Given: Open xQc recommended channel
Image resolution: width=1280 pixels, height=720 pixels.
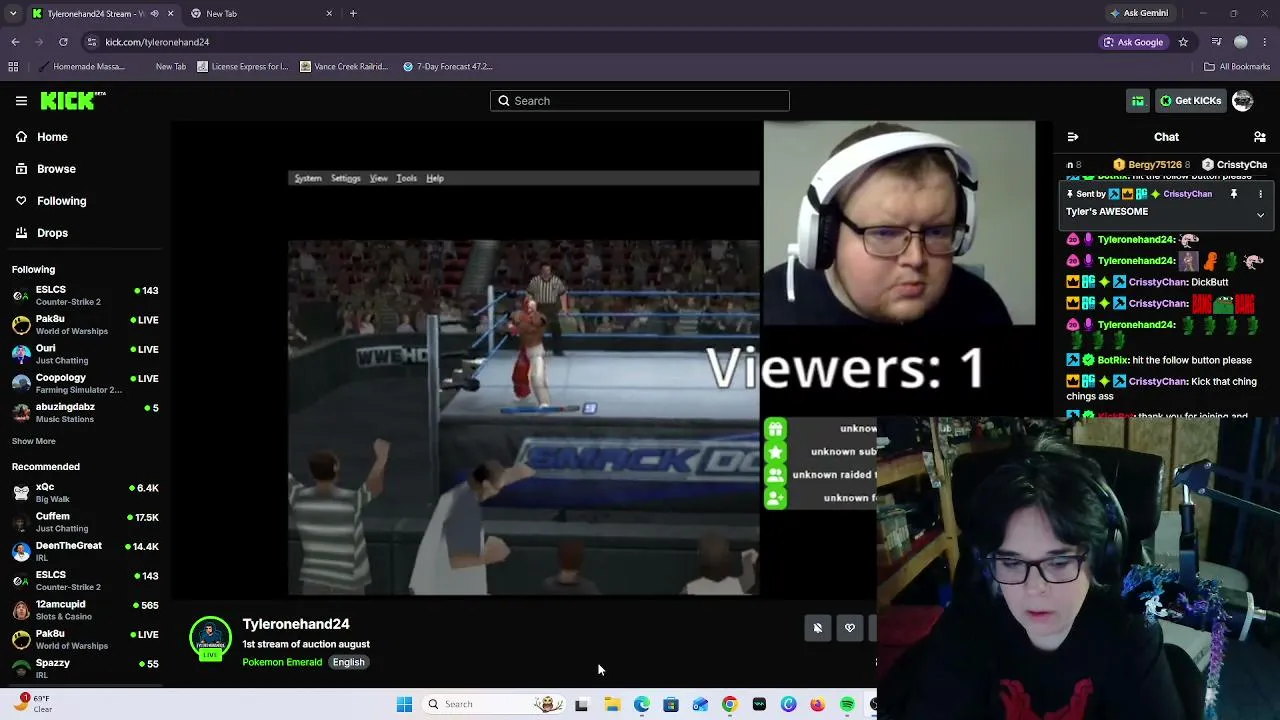Looking at the screenshot, I should pyautogui.click(x=85, y=492).
